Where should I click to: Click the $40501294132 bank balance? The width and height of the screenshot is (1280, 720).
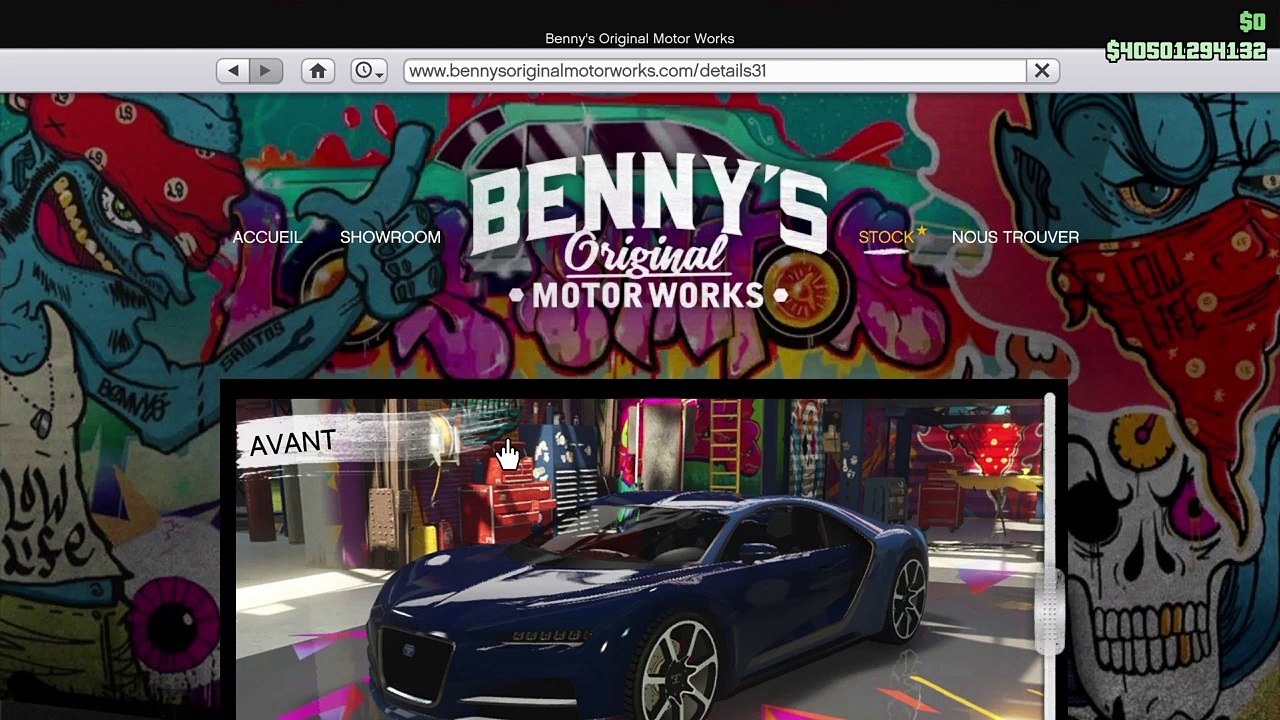point(1186,51)
